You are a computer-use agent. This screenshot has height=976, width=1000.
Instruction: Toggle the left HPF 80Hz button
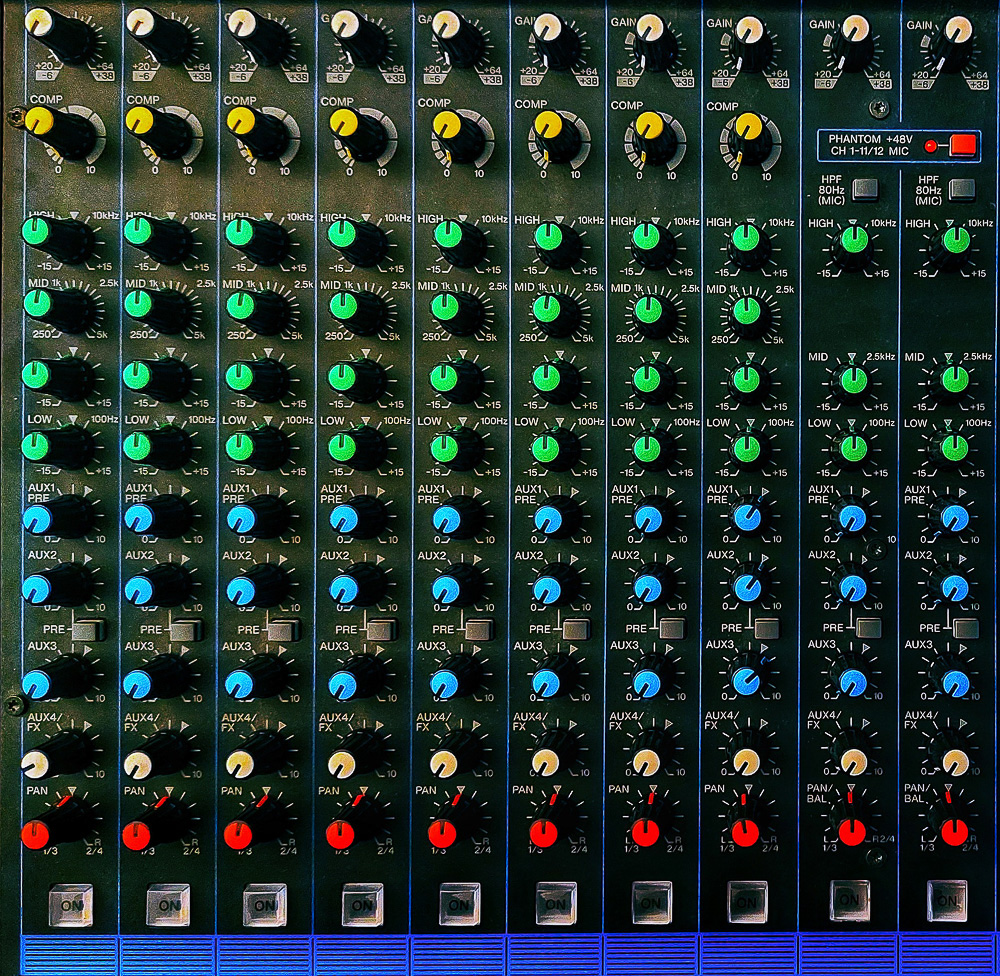pyautogui.click(x=864, y=187)
